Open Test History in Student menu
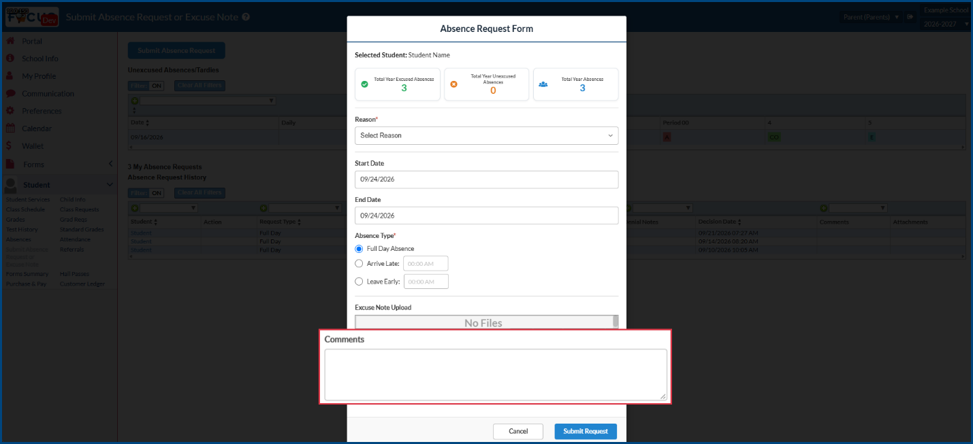Screen dimensions: 973x444 22,229
